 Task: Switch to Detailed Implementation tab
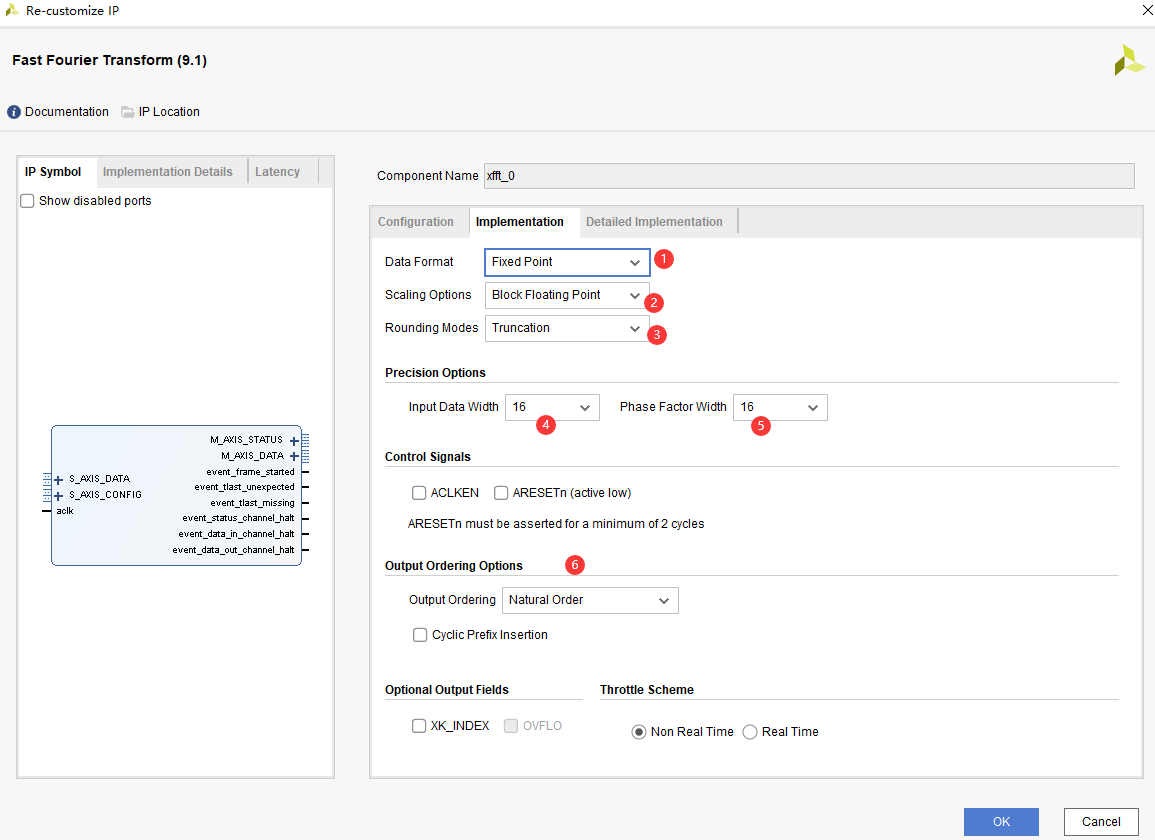[654, 222]
